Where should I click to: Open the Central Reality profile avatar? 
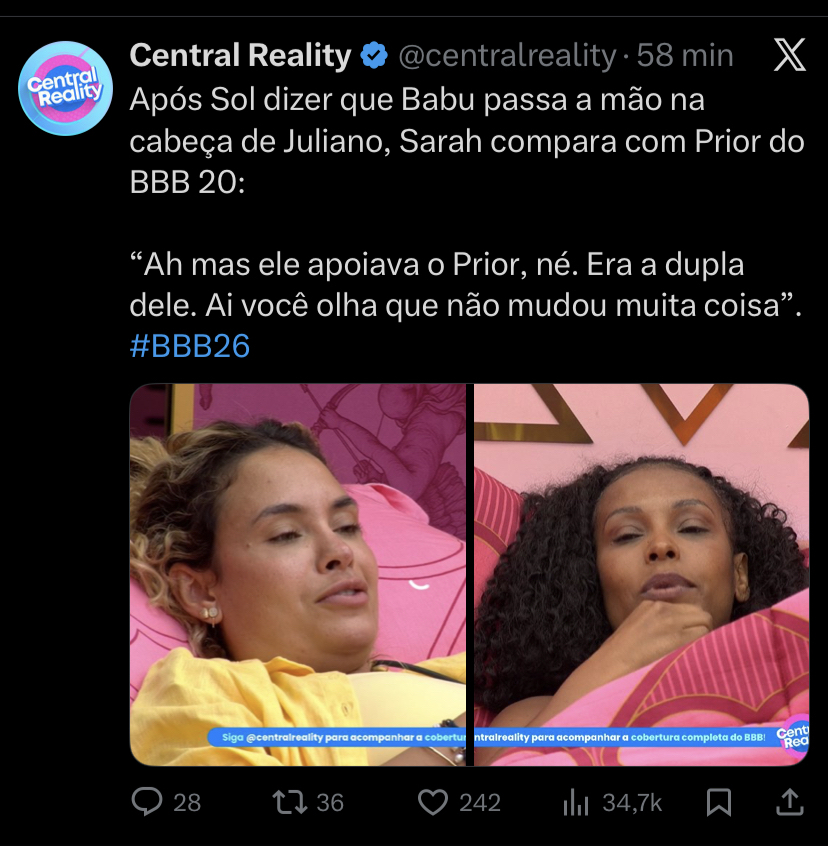65,88
